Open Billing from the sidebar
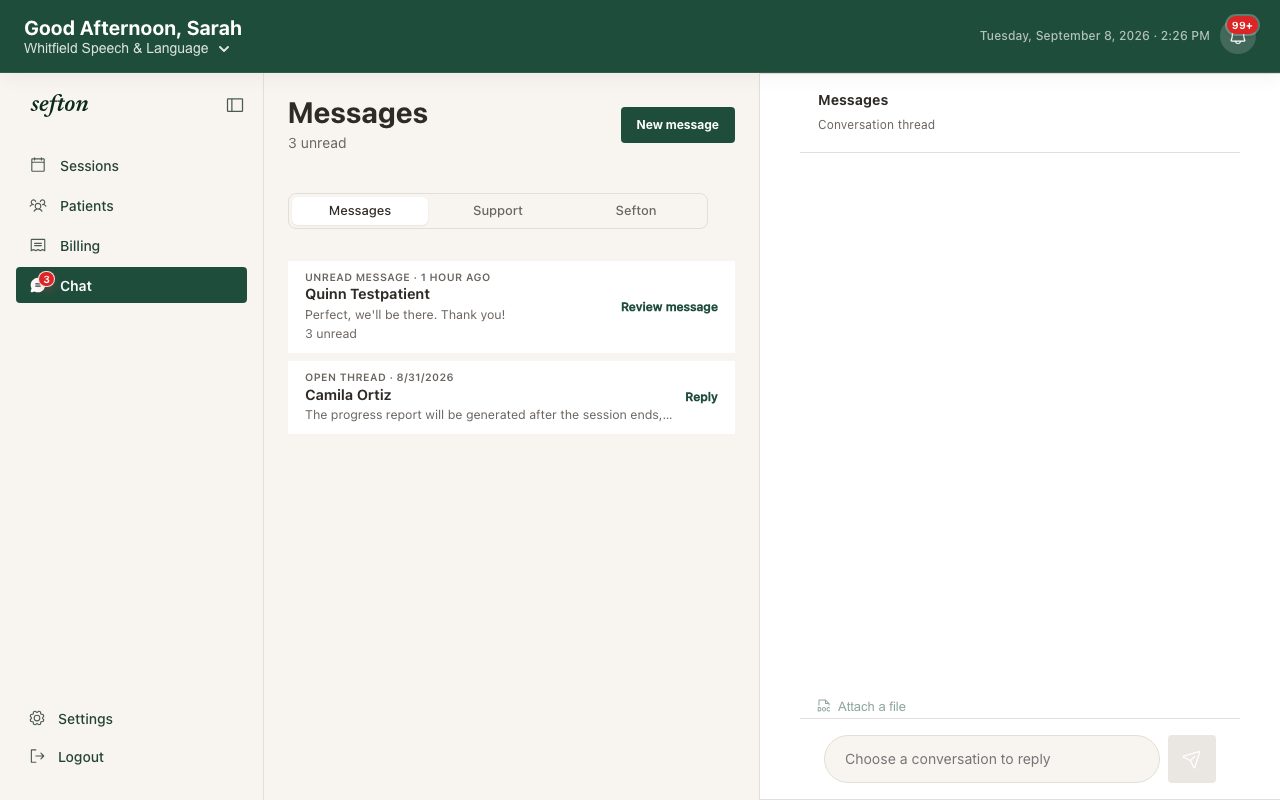Image resolution: width=1280 pixels, height=800 pixels. 131,246
